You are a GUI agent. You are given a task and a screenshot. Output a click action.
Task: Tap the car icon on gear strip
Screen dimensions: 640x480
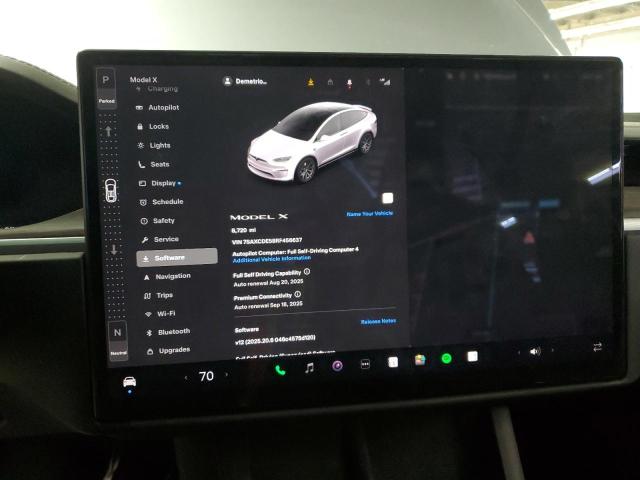[x=111, y=191]
